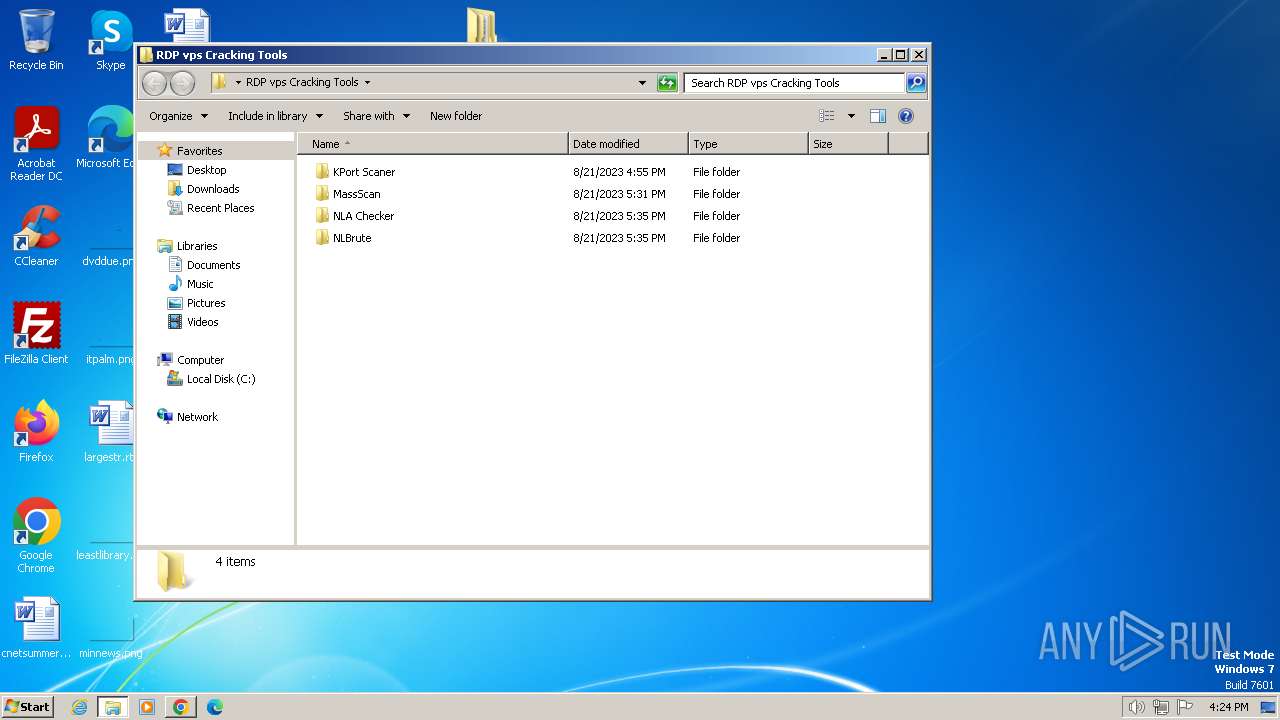1280x720 pixels.
Task: Launch CCleaner desktop shortcut
Action: 36,236
